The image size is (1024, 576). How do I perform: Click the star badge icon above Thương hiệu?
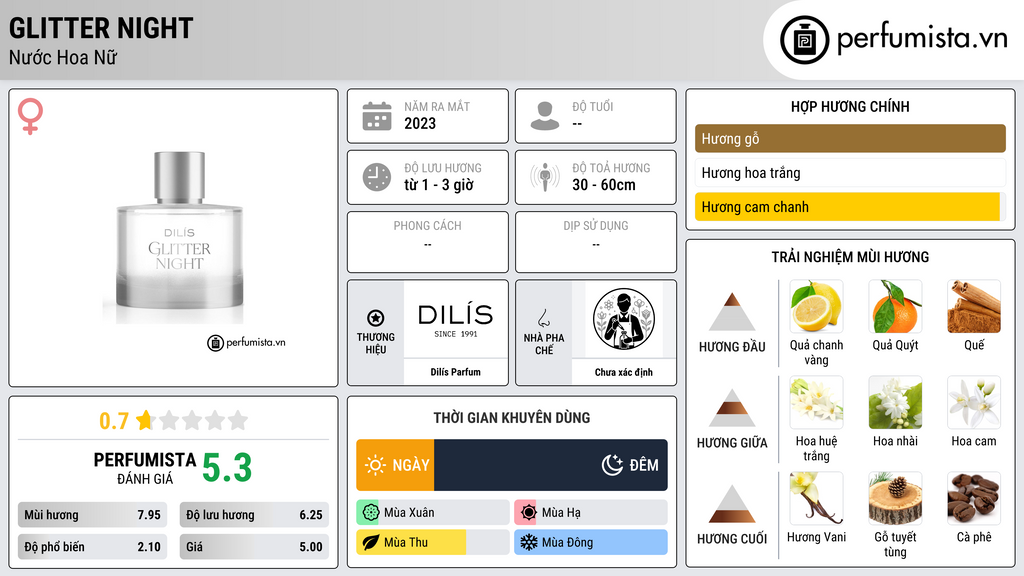coord(376,318)
